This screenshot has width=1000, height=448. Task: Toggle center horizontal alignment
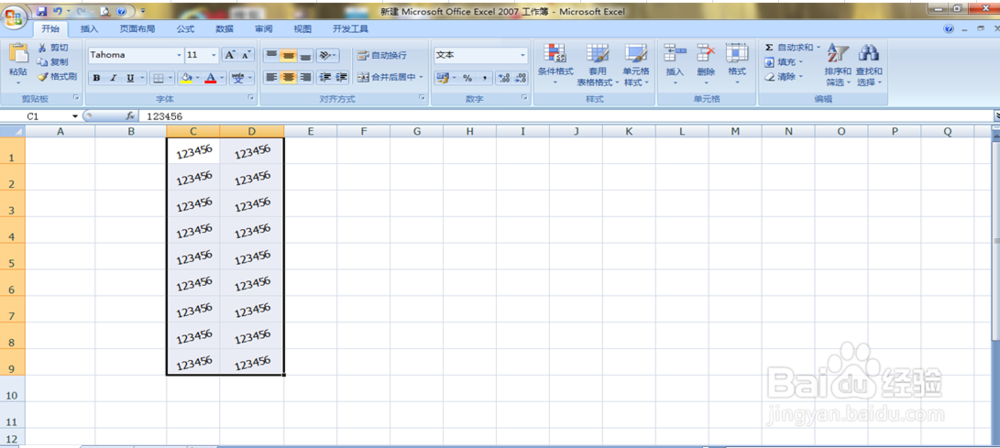click(x=289, y=77)
